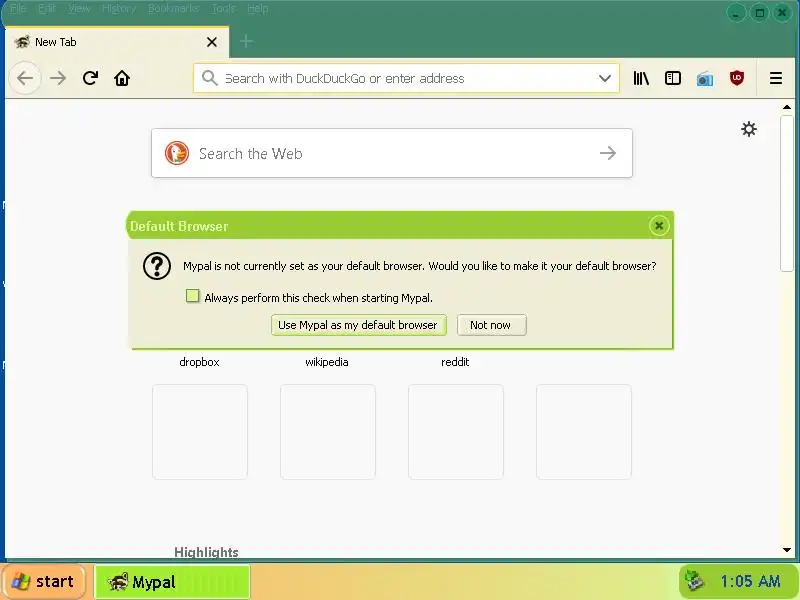The height and width of the screenshot is (600, 800).
Task: Show sidebars icon in toolbar
Action: [672, 78]
